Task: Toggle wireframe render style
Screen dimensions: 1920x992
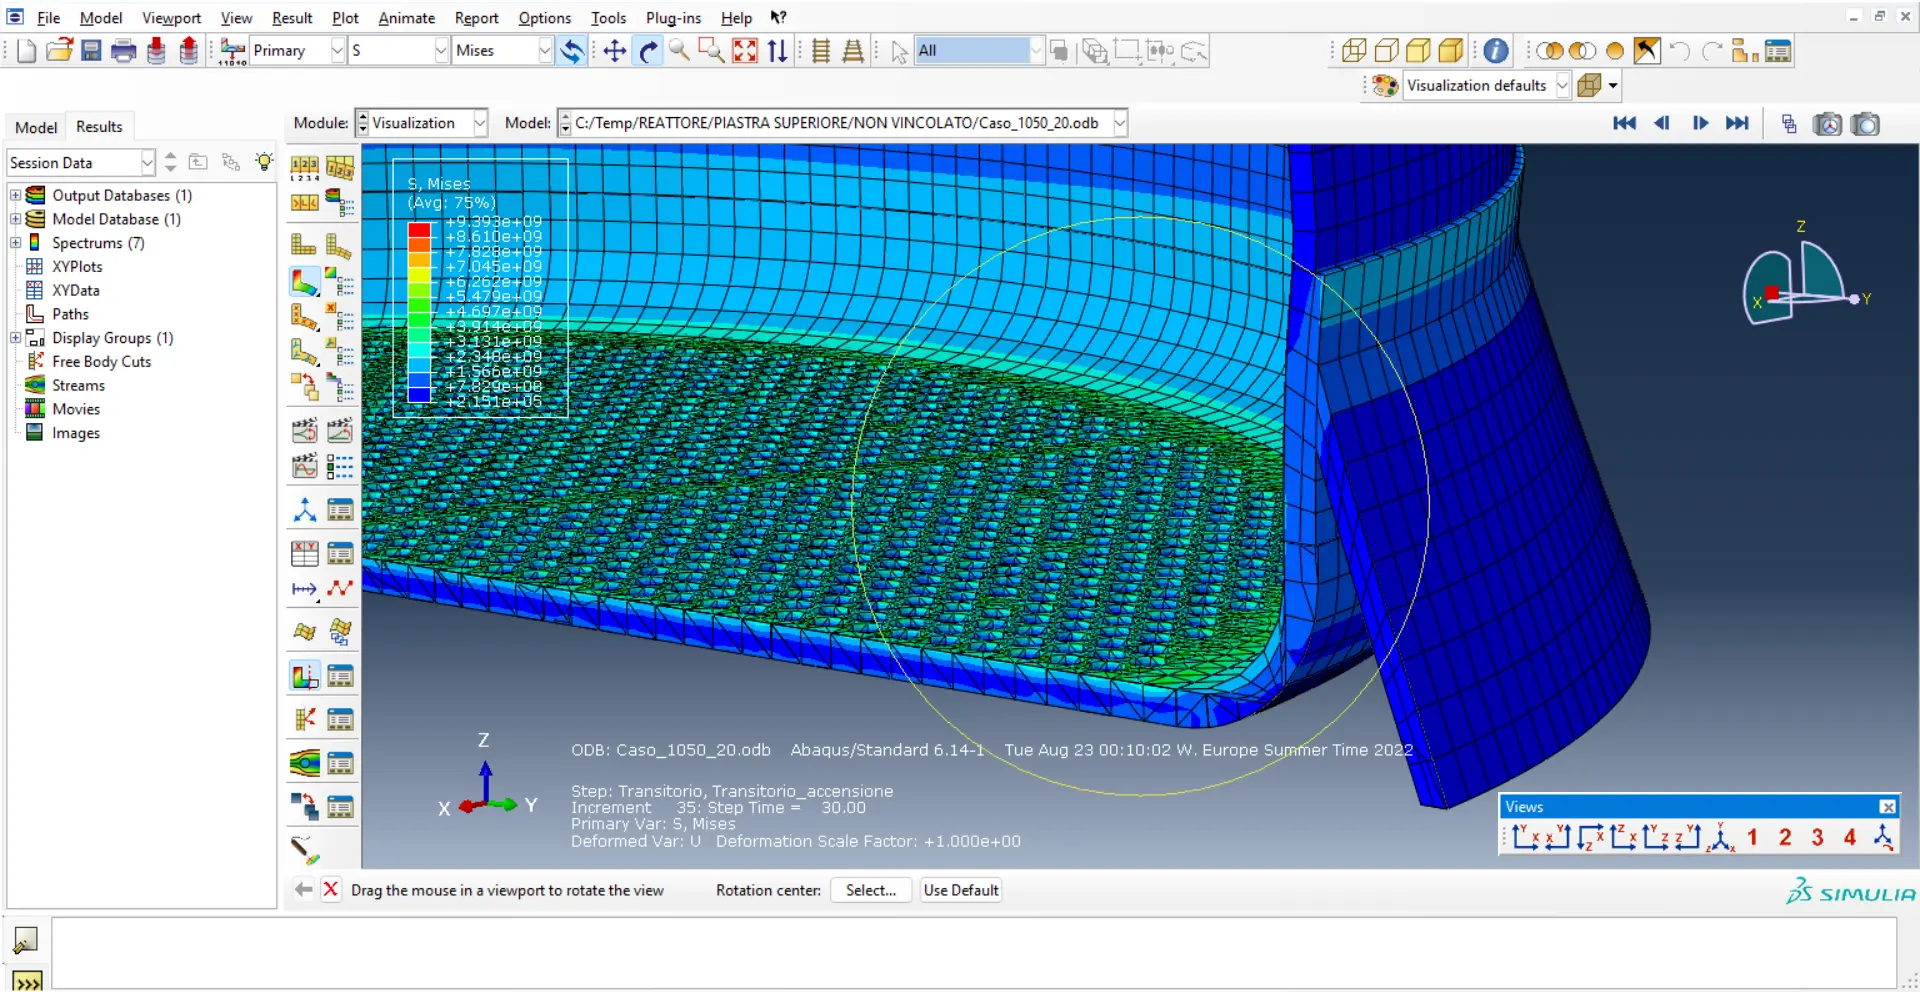Action: point(1354,51)
